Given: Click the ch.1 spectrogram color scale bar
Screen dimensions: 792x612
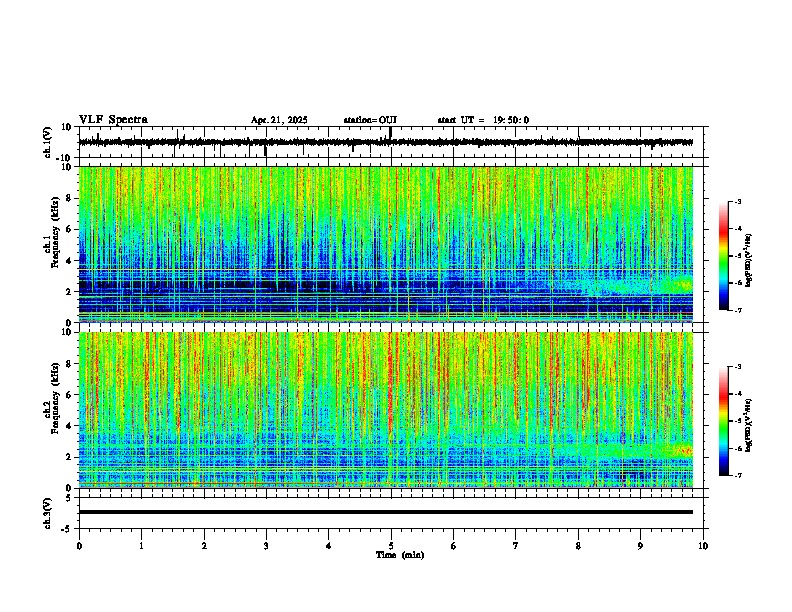Looking at the screenshot, I should point(724,256).
